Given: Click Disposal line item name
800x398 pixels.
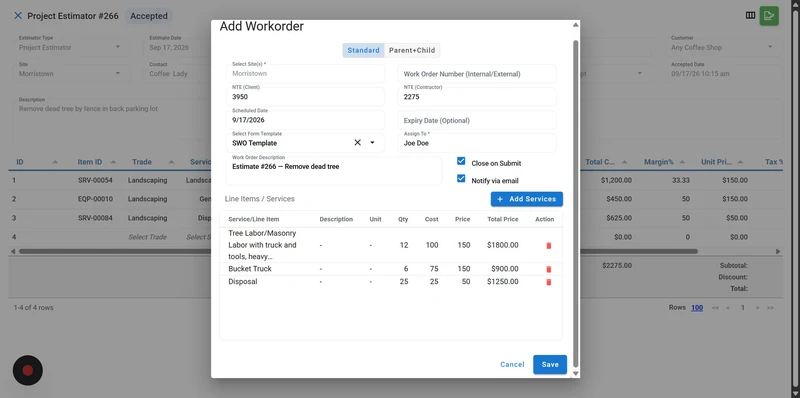Looking at the screenshot, I should (243, 282).
